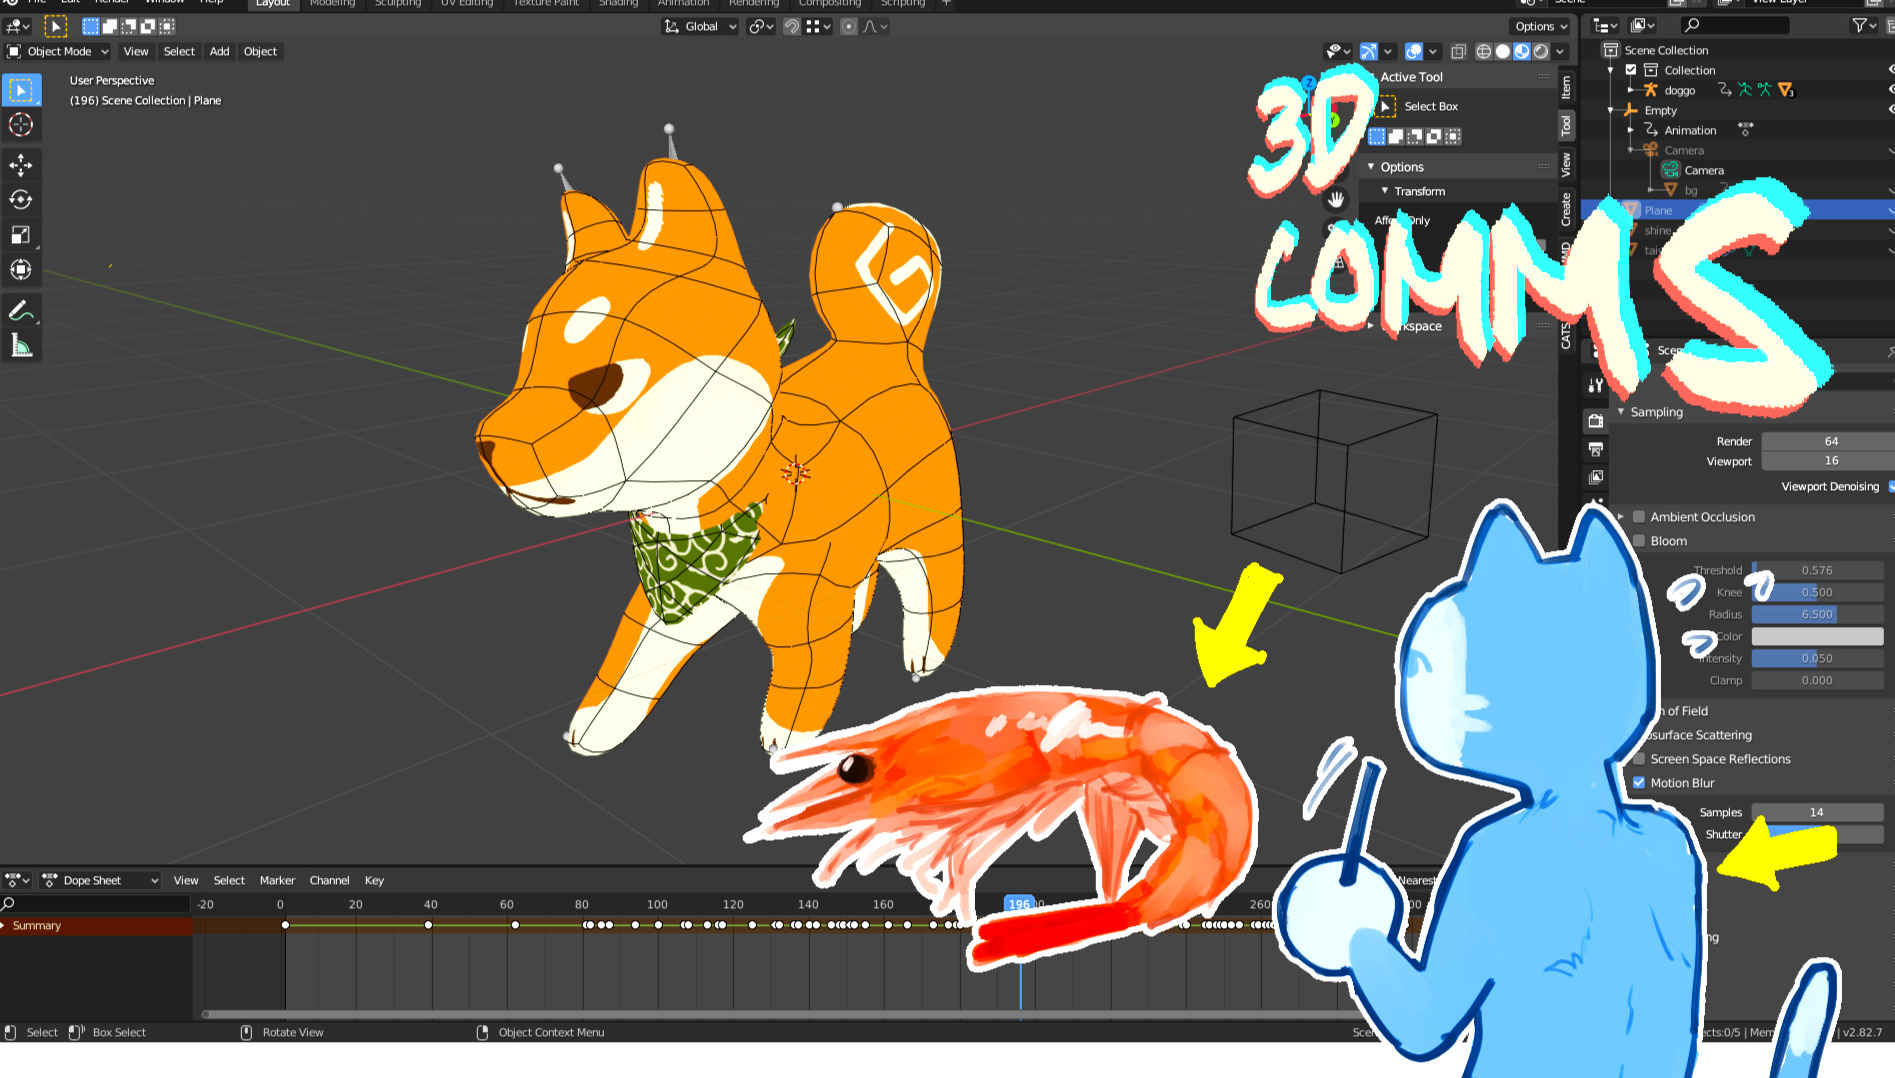Enable the Ambient Occlusion checkbox

[1639, 517]
